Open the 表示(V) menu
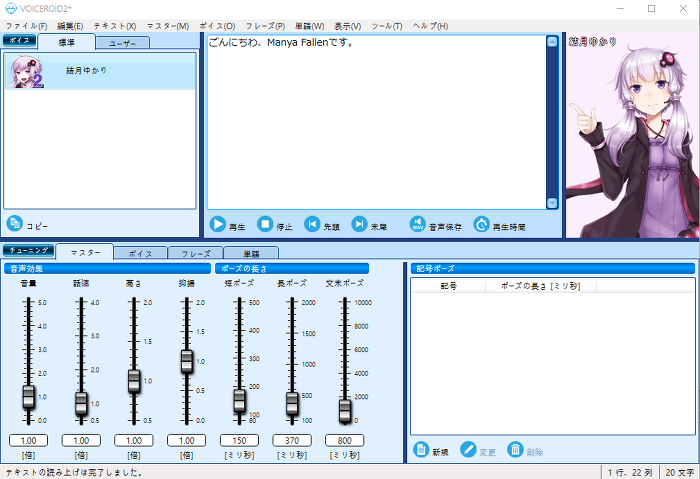The width and height of the screenshot is (700, 479). pos(348,26)
